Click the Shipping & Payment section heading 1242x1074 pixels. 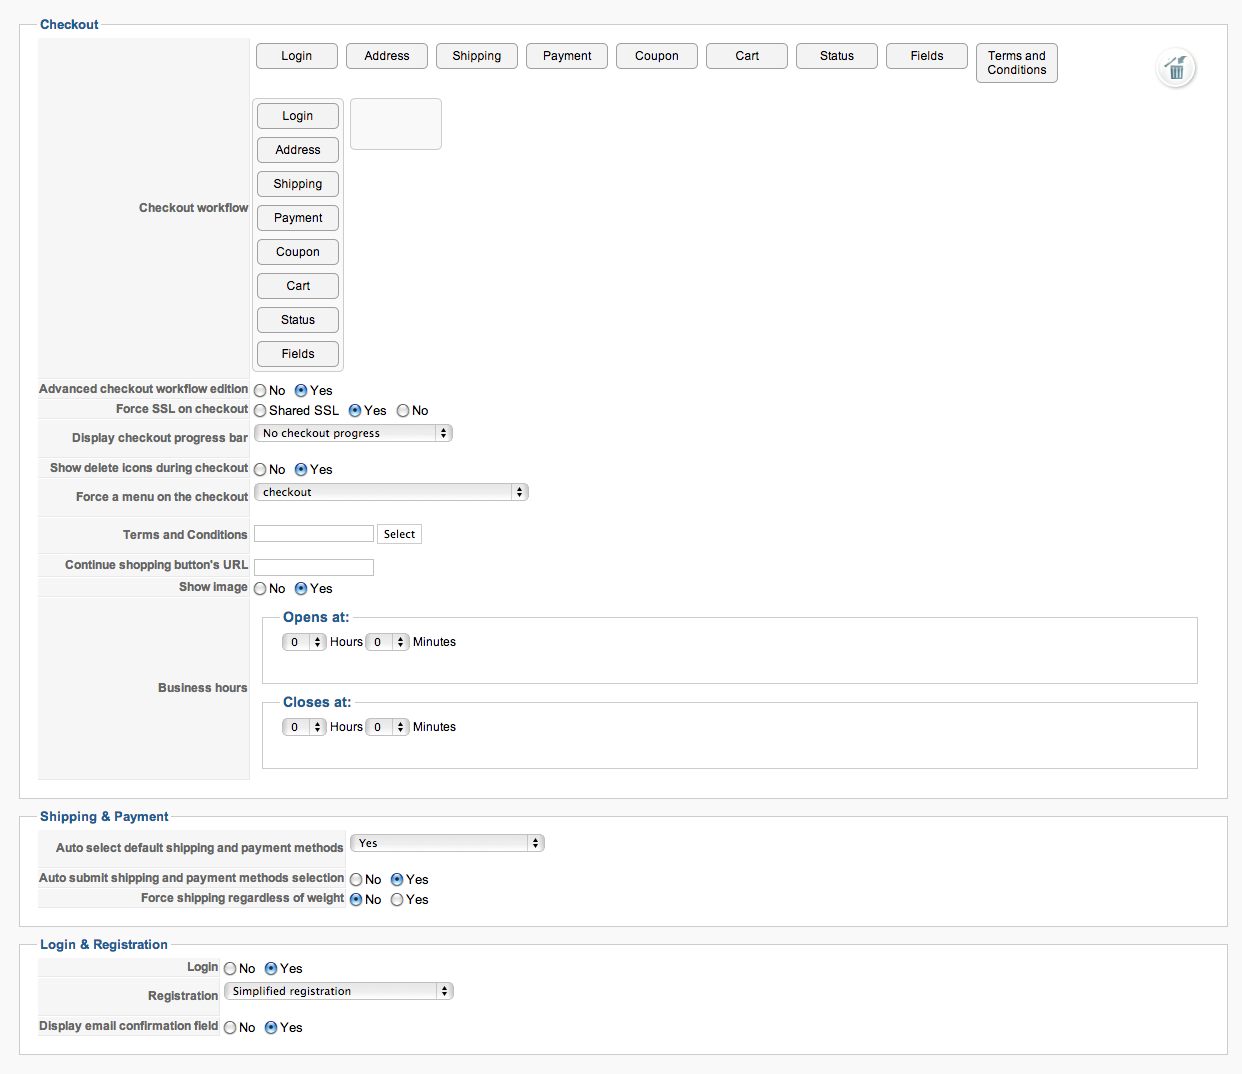tap(104, 817)
